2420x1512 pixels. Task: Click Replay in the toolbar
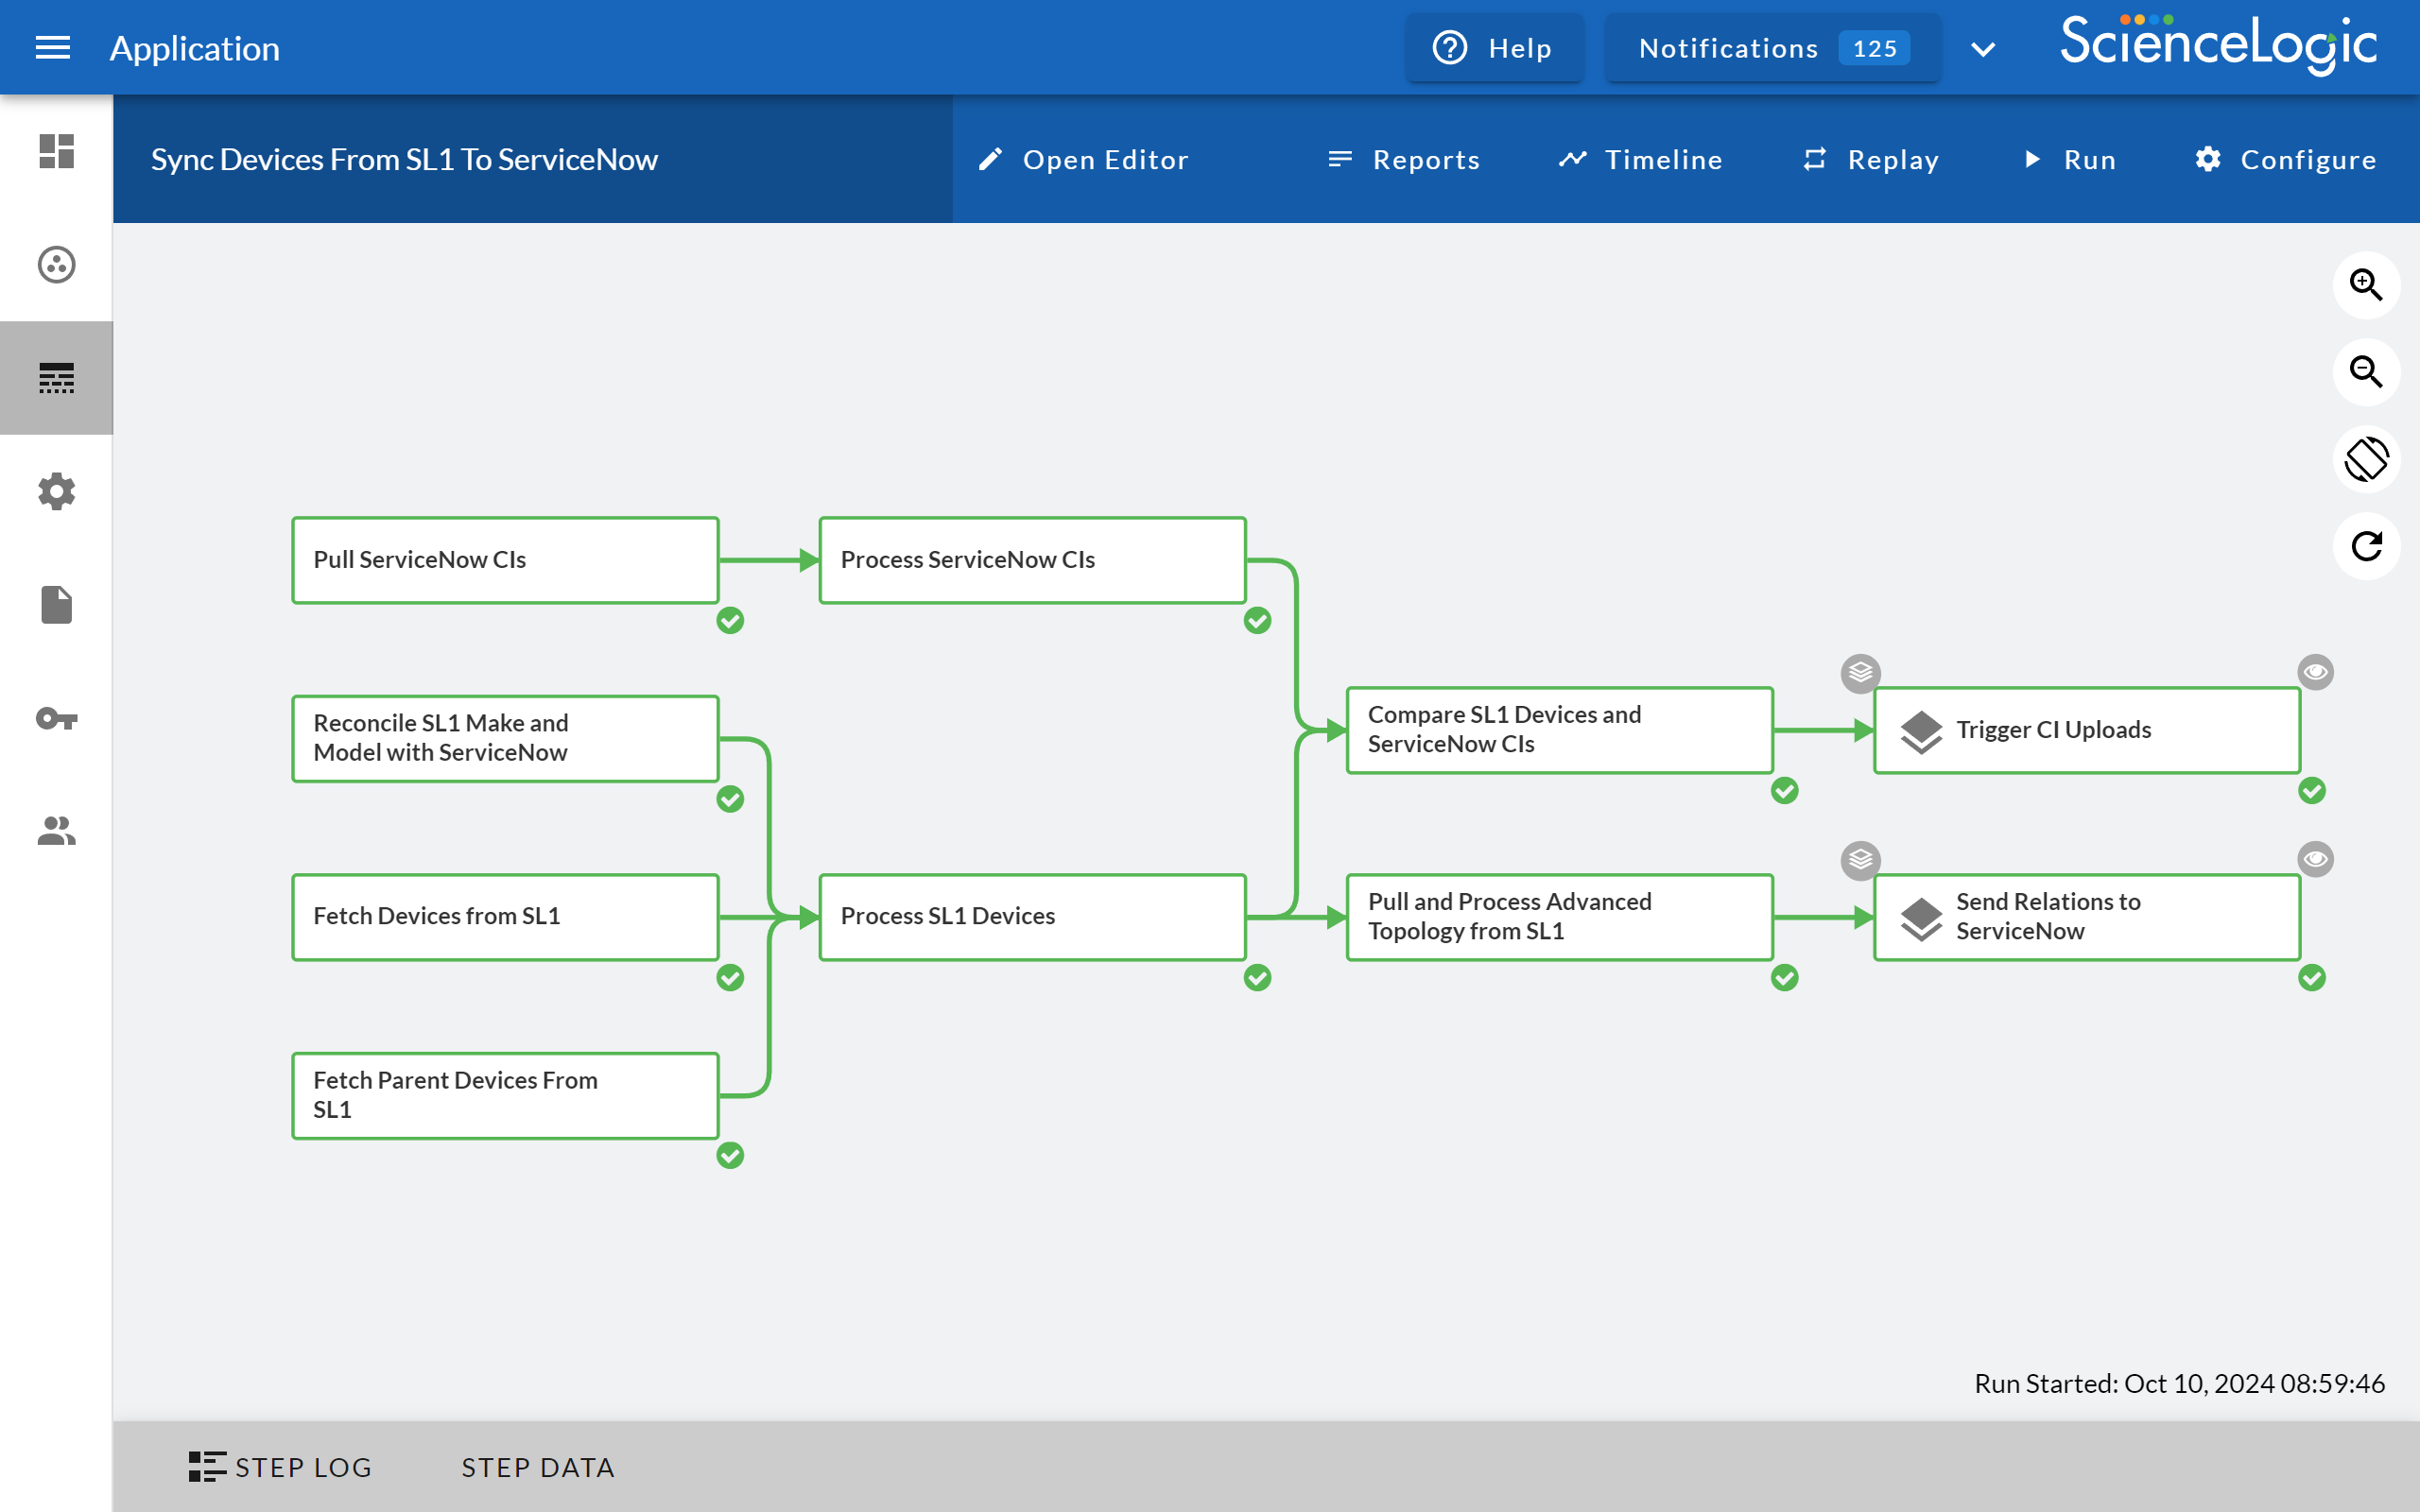point(1870,159)
